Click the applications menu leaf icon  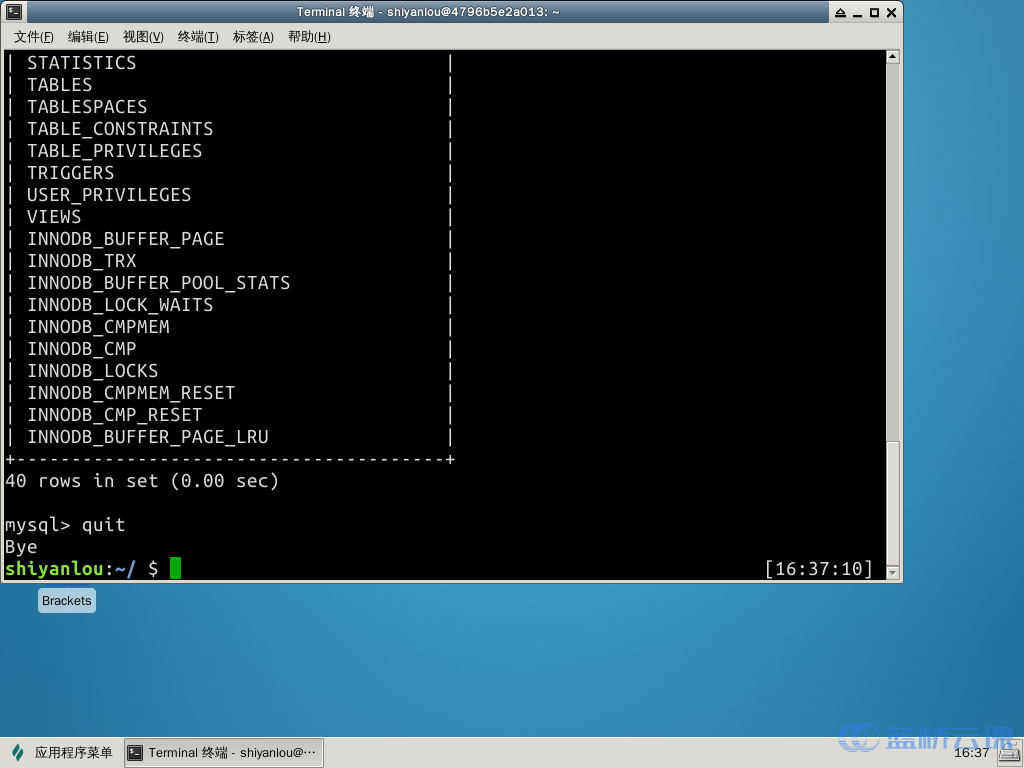tap(18, 752)
